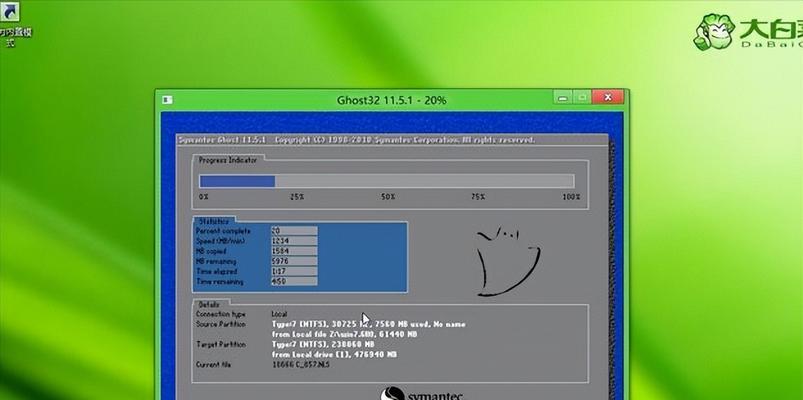Select the Percent complete value 20
Screen dimensions: 803x400
click(294, 231)
